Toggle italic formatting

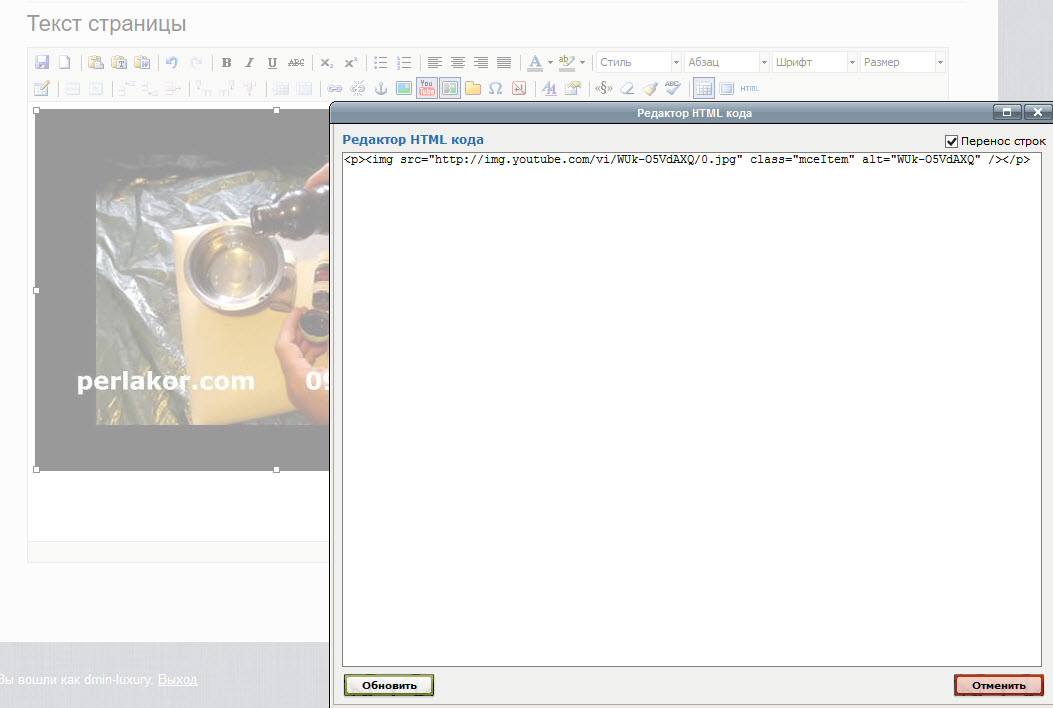(250, 62)
